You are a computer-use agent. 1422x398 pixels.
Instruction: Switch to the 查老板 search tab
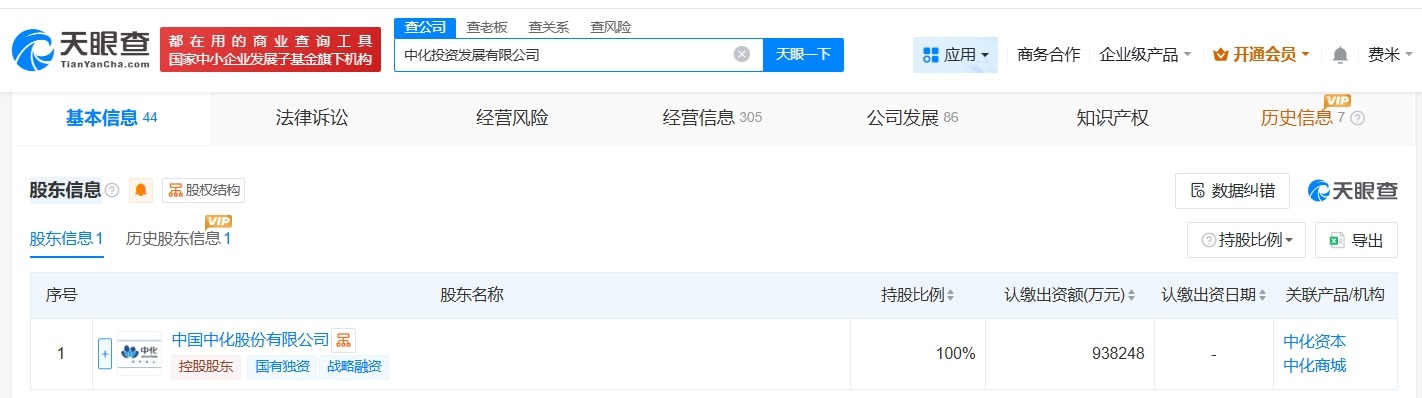(487, 27)
